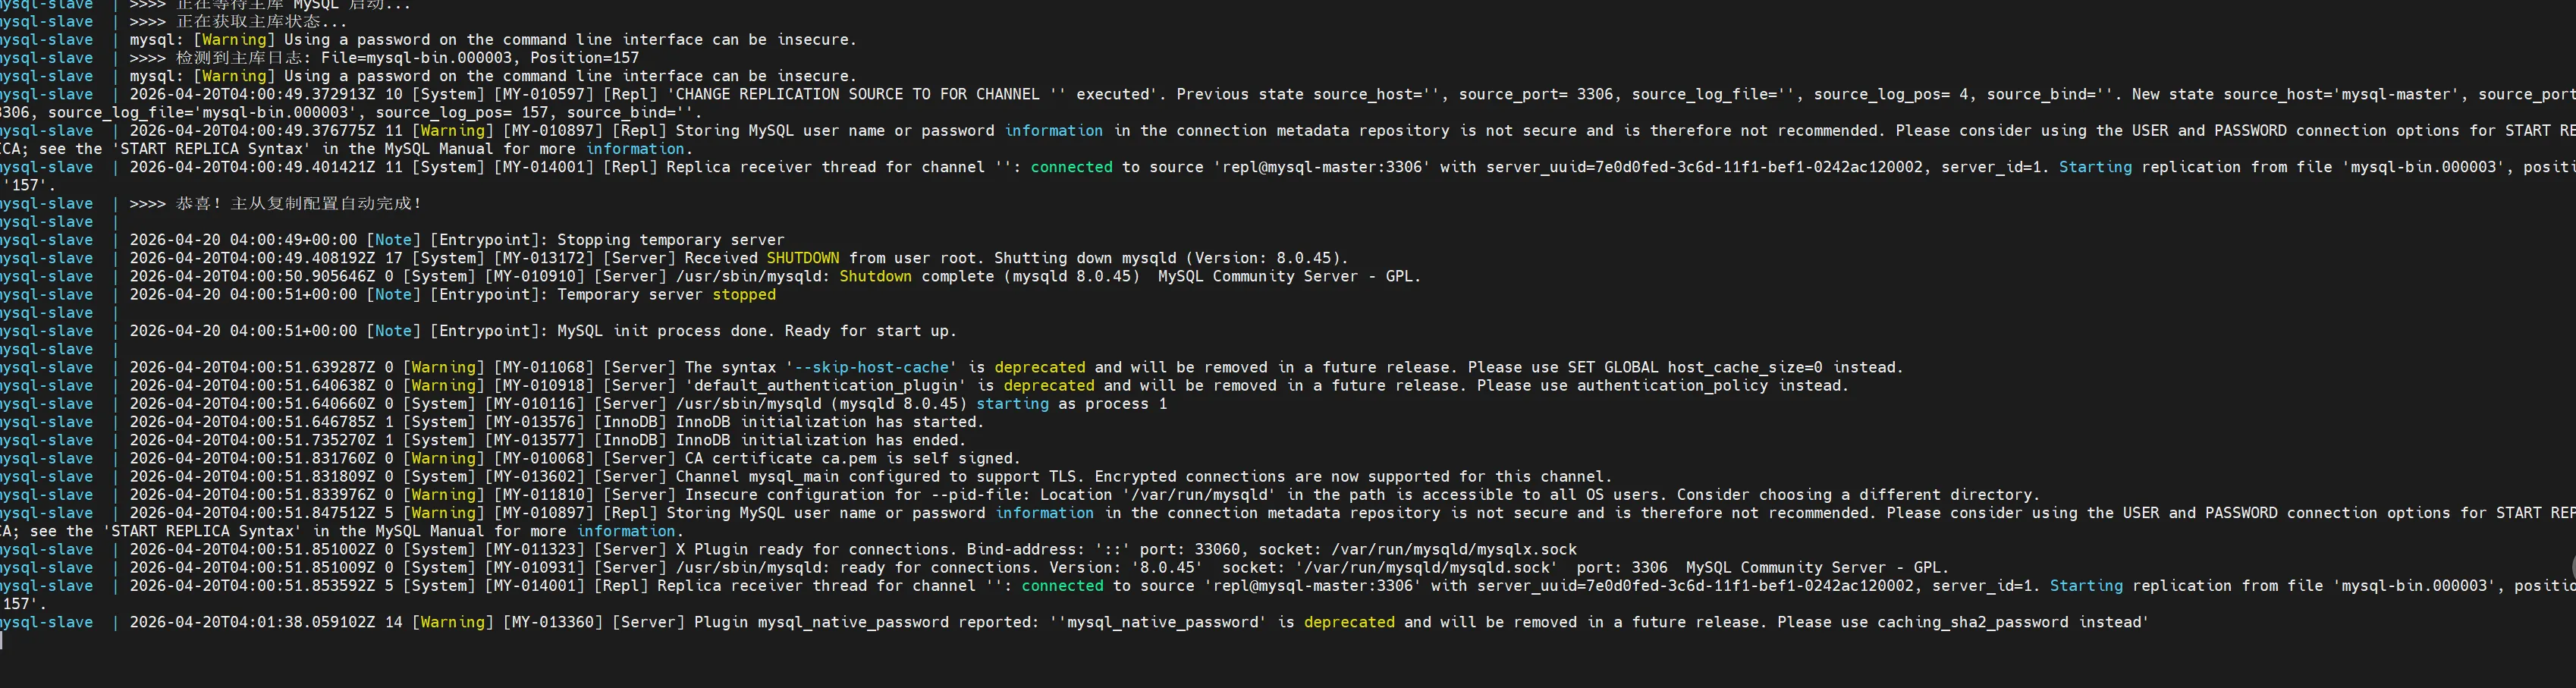Viewport: 2576px width, 688px height.
Task: Click the yellow 'stopped' word
Action: [743, 294]
